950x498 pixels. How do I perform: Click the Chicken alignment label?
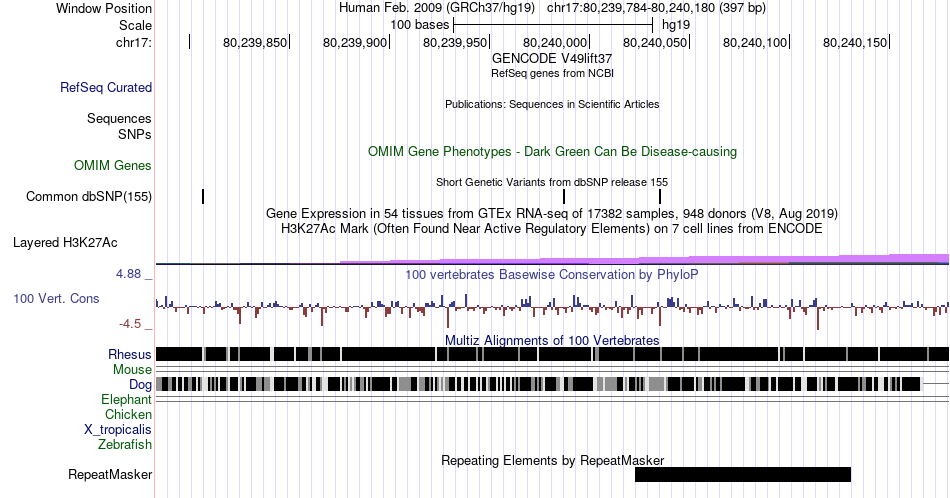tap(128, 414)
